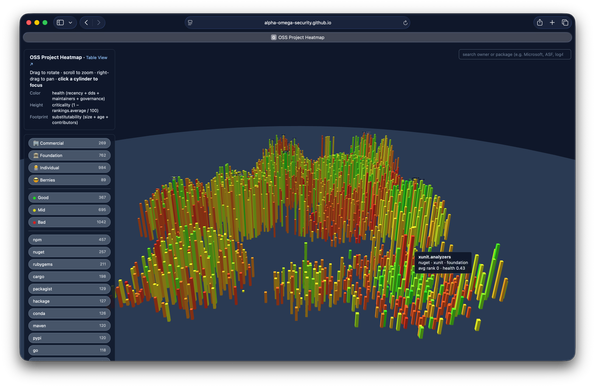Toggle the Individual owner filter
The width and height of the screenshot is (595, 387).
click(69, 168)
